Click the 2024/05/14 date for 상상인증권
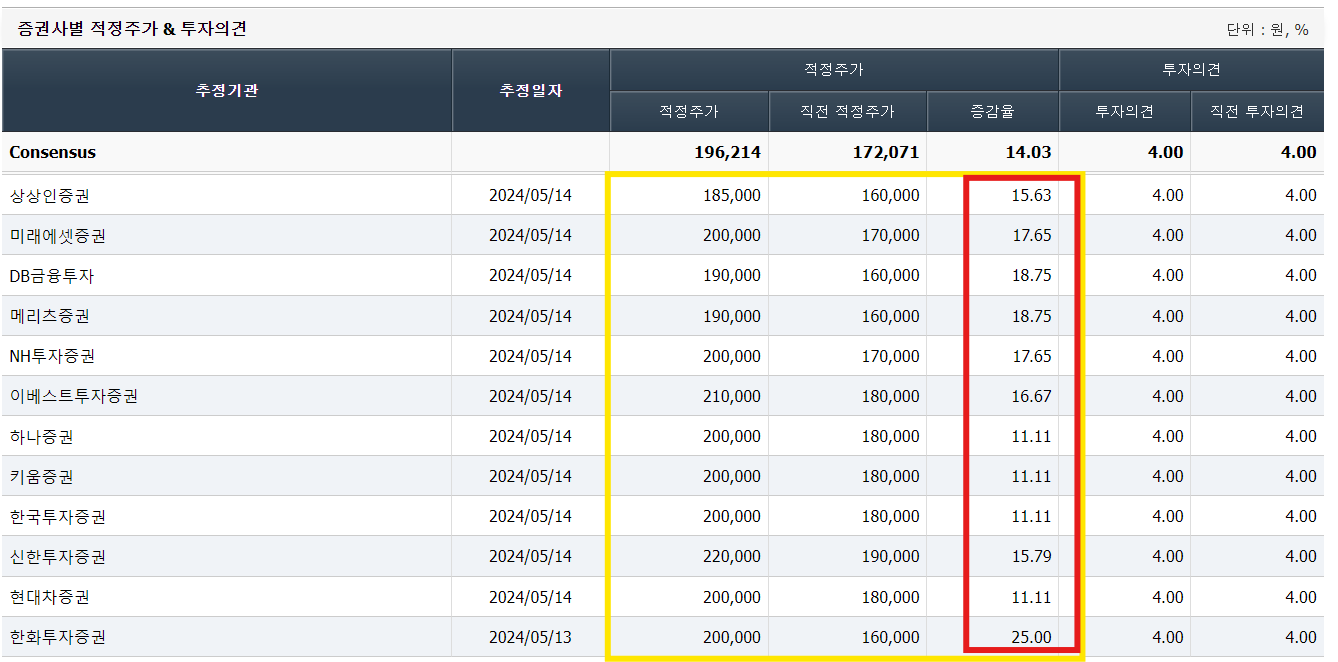Image resolution: width=1338 pixels, height=662 pixels. tap(530, 196)
